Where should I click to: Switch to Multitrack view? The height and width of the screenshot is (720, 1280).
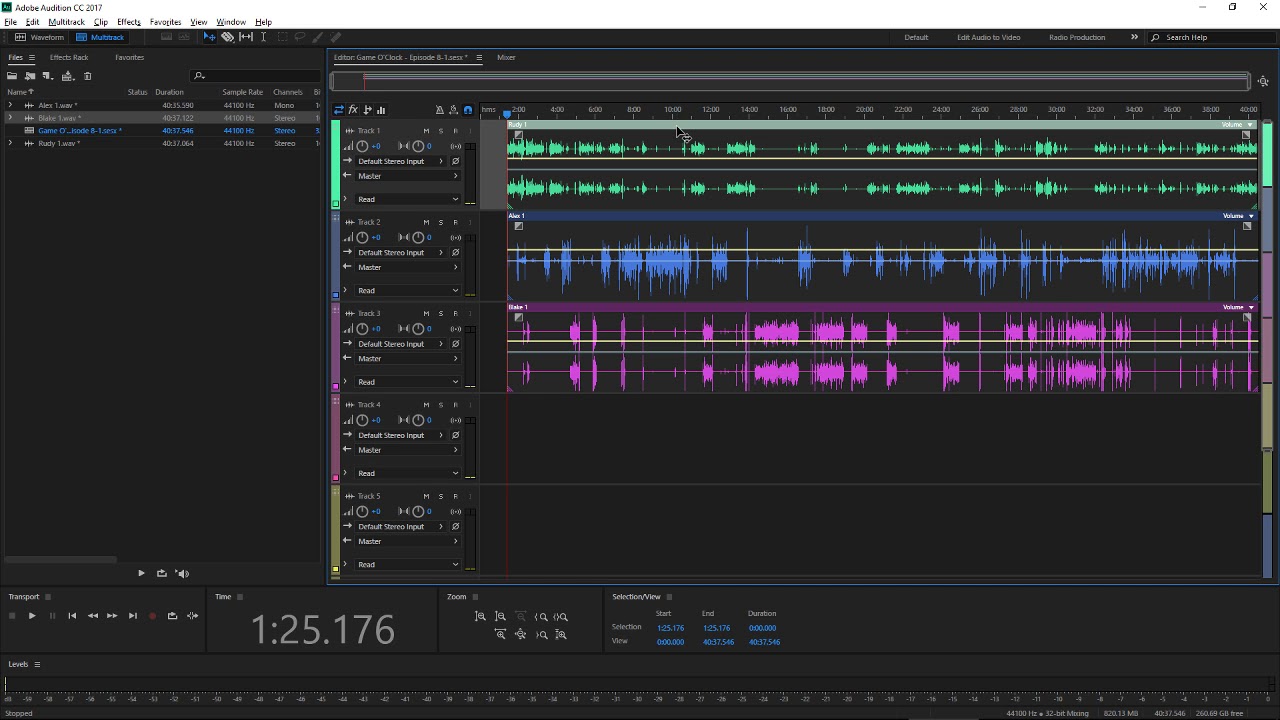pyautogui.click(x=100, y=37)
